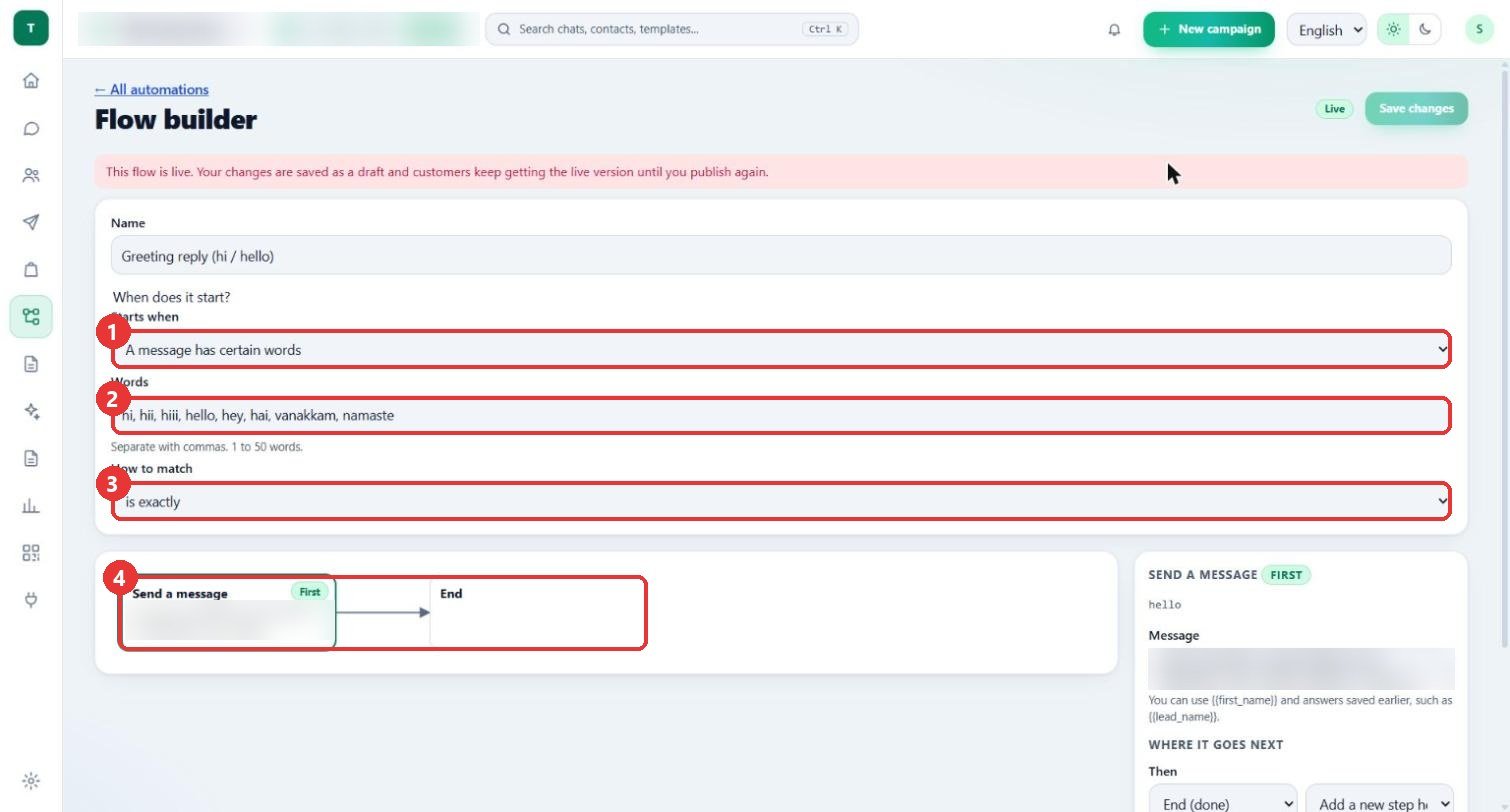Open the Starts when trigger dropdown
Screen dimensions: 1510x812
781,350
